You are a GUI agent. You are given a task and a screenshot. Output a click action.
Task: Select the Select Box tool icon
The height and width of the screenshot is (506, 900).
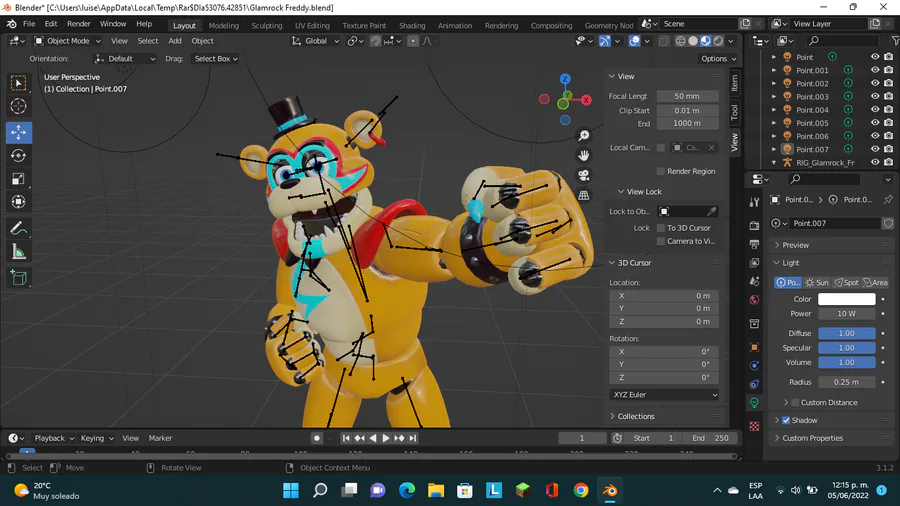click(x=18, y=84)
